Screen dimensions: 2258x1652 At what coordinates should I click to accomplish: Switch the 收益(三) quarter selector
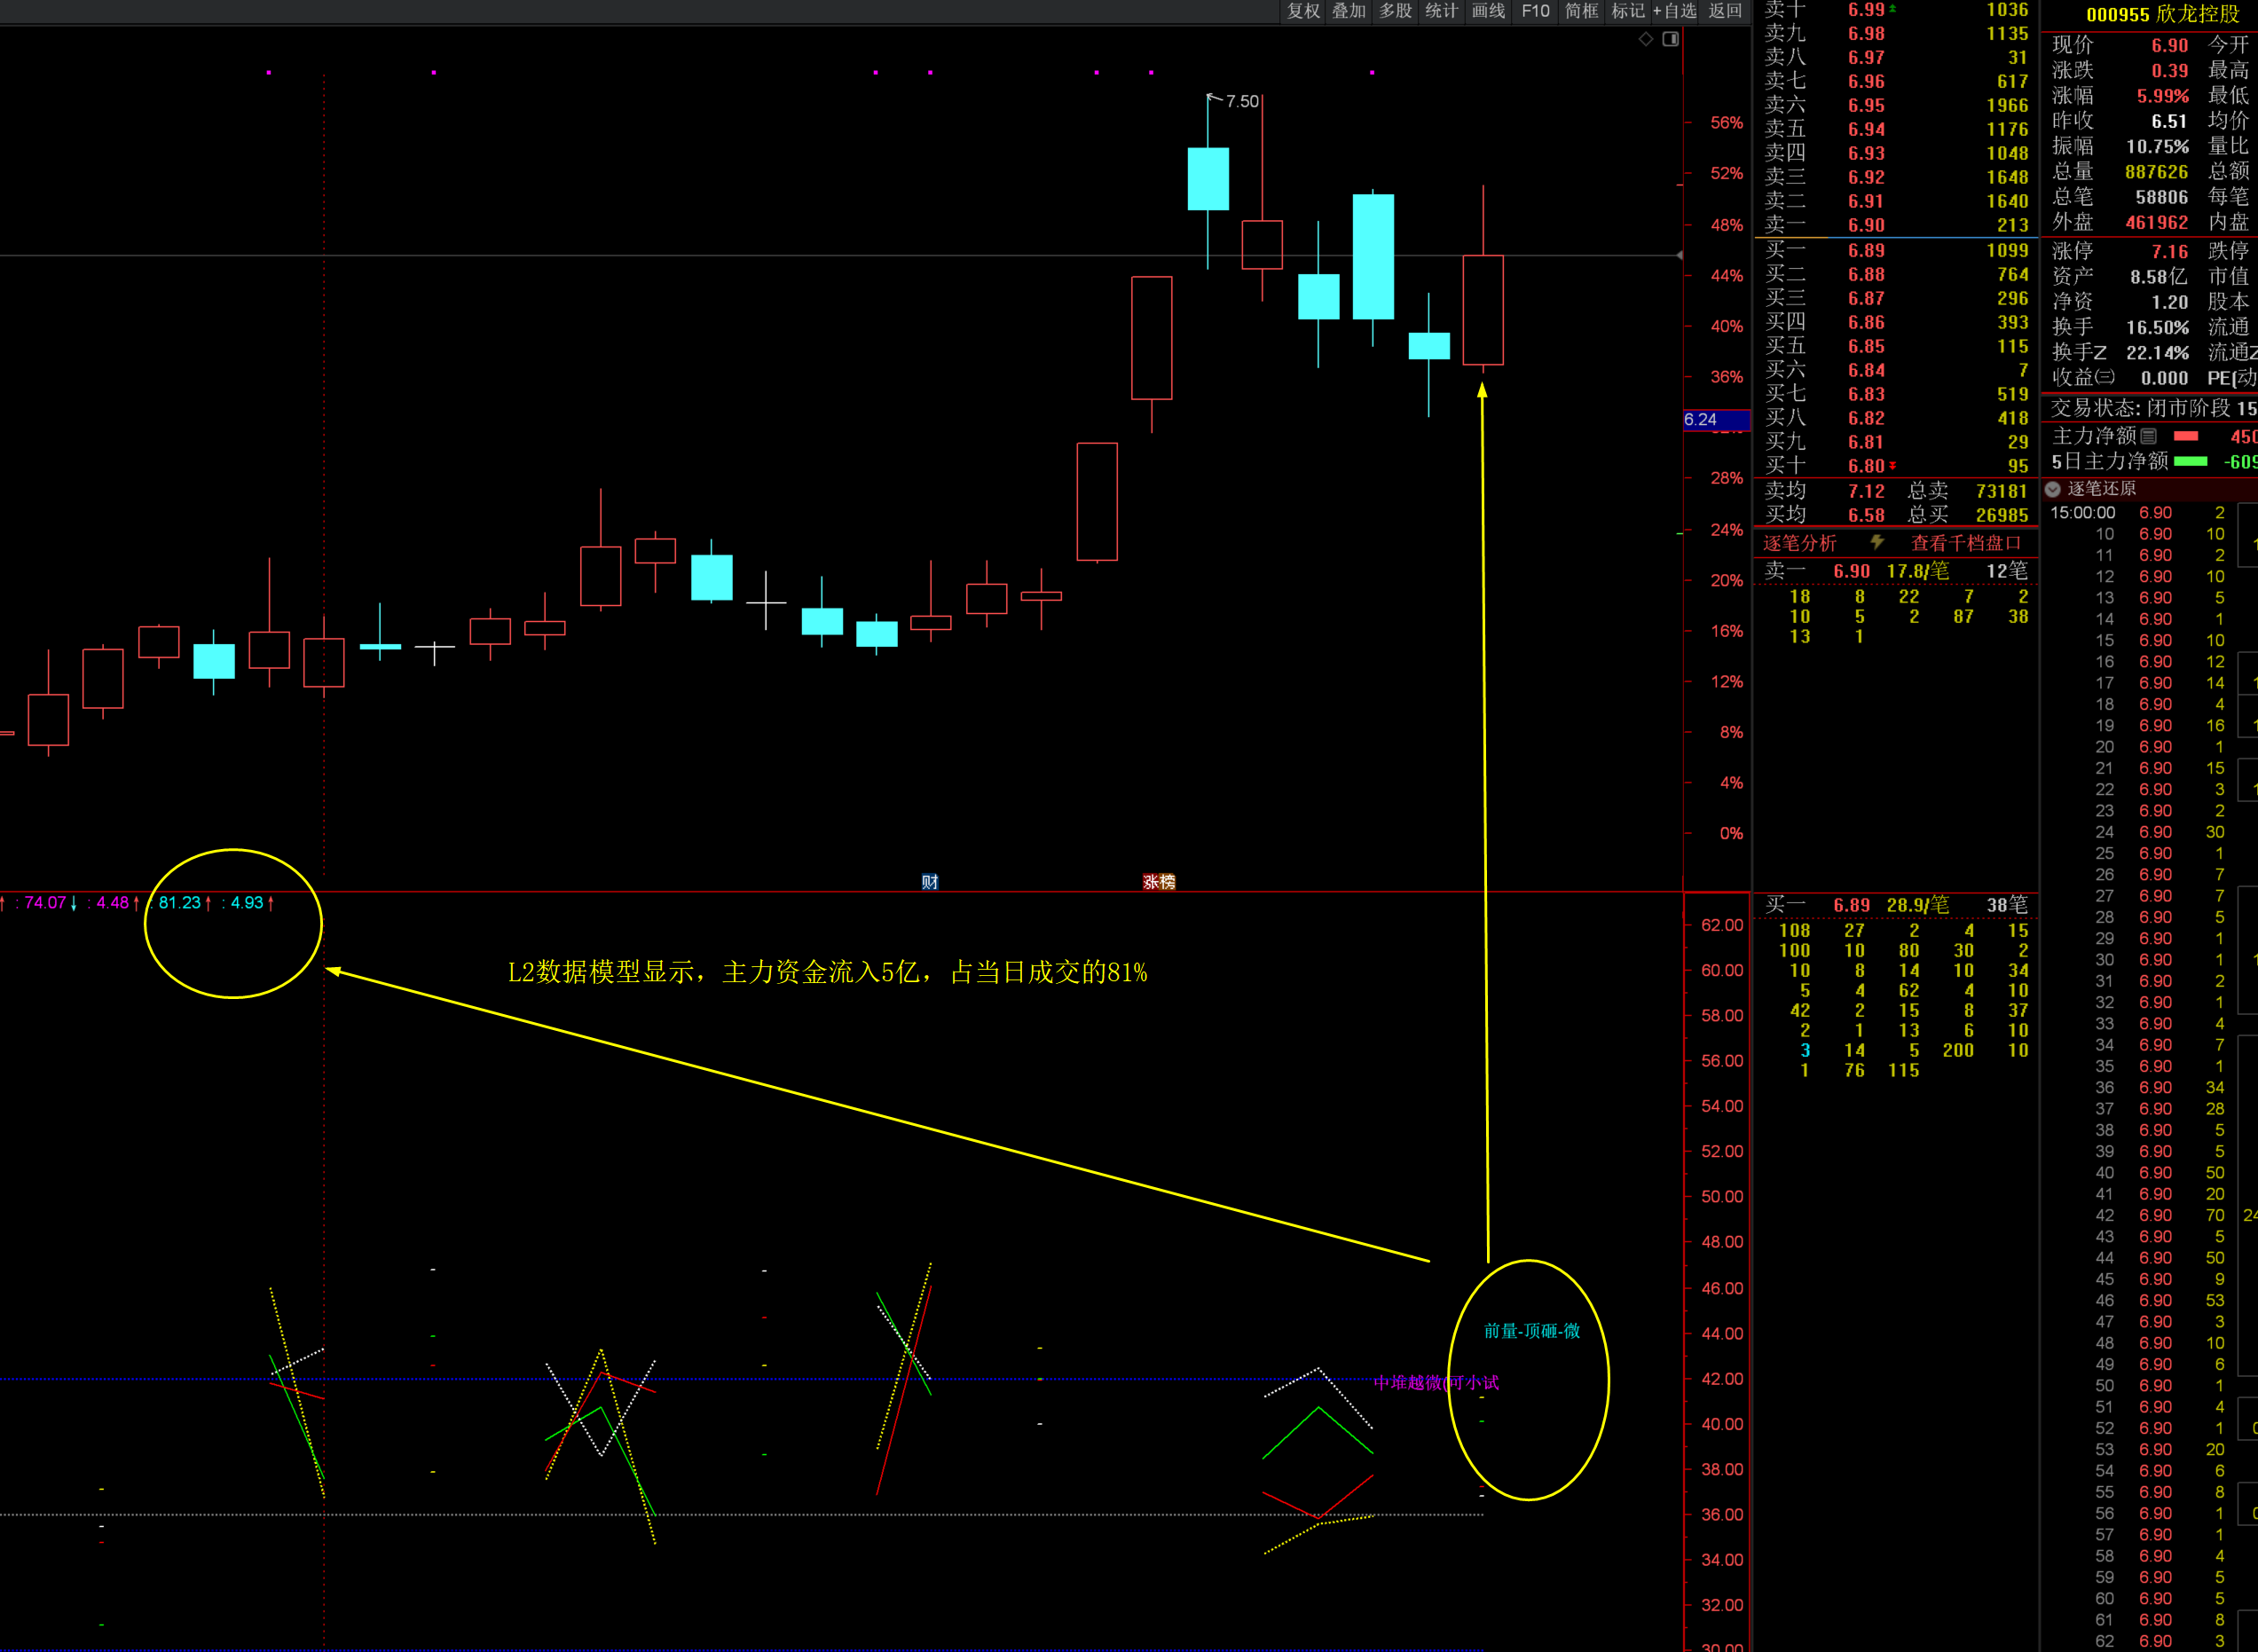coord(2105,377)
